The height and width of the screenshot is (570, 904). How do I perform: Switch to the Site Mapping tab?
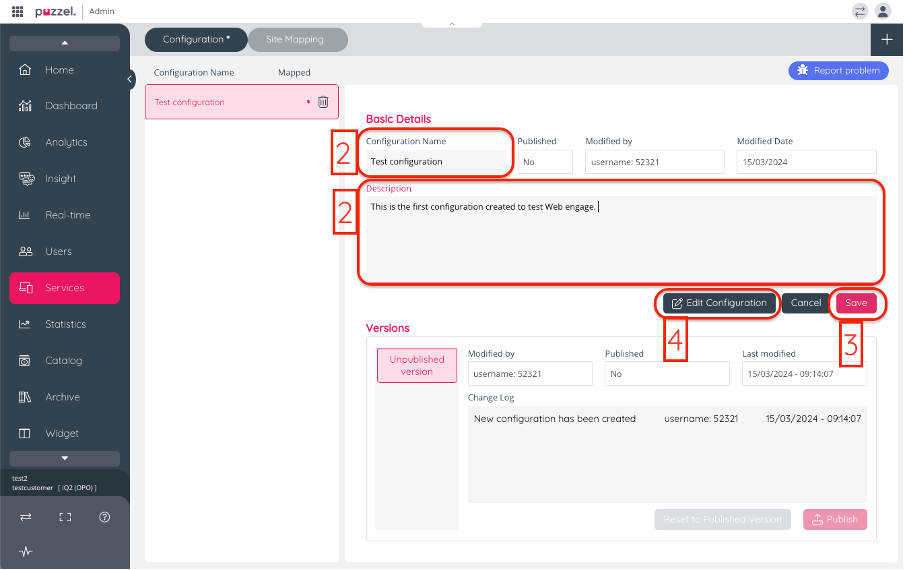pos(295,40)
